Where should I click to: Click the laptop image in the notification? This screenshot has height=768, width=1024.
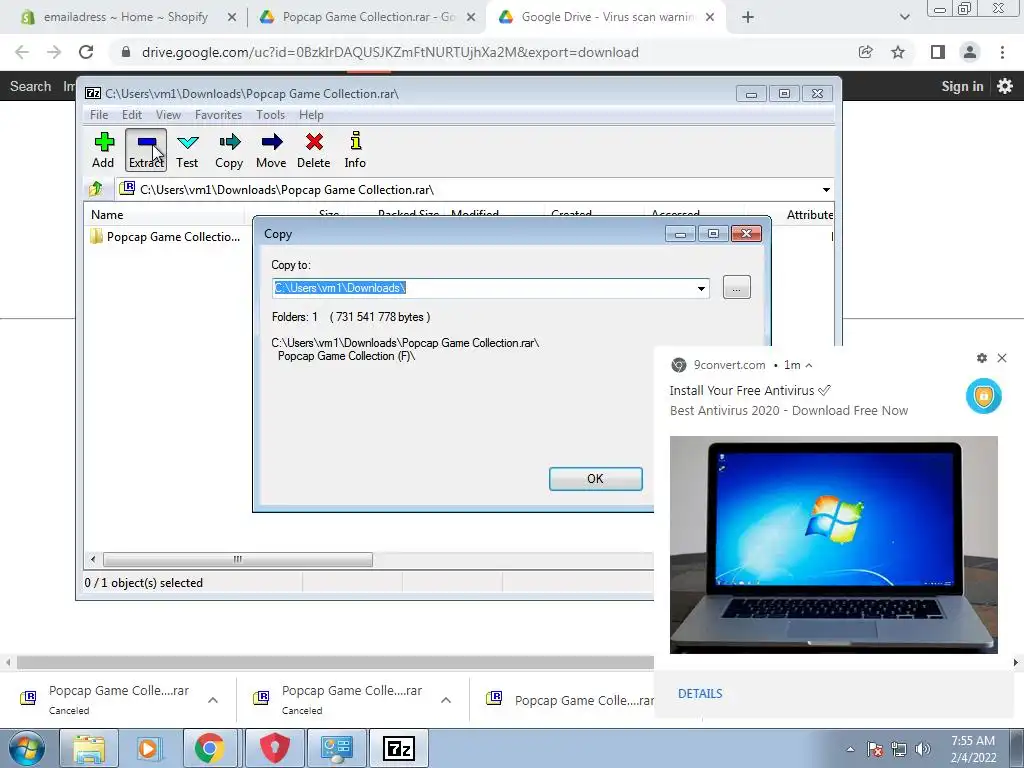(834, 545)
